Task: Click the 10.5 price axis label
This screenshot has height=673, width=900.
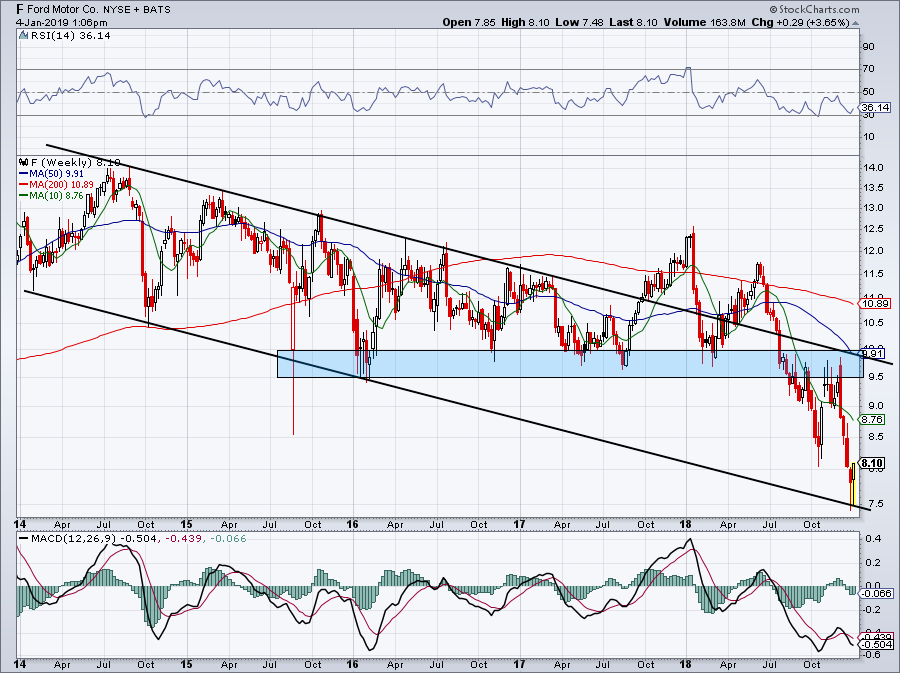Action: point(873,322)
